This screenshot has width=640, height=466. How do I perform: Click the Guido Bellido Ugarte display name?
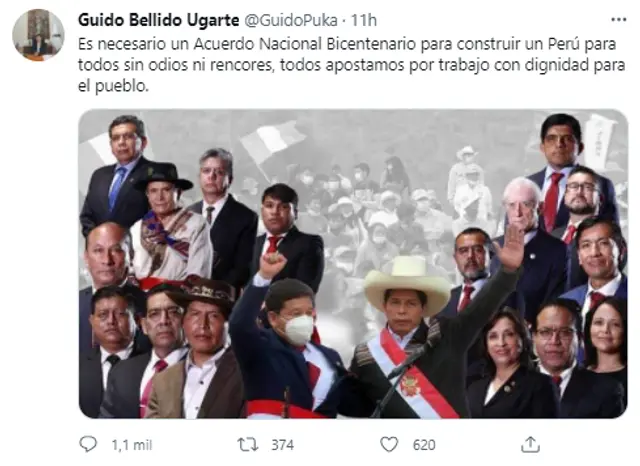pyautogui.click(x=158, y=20)
